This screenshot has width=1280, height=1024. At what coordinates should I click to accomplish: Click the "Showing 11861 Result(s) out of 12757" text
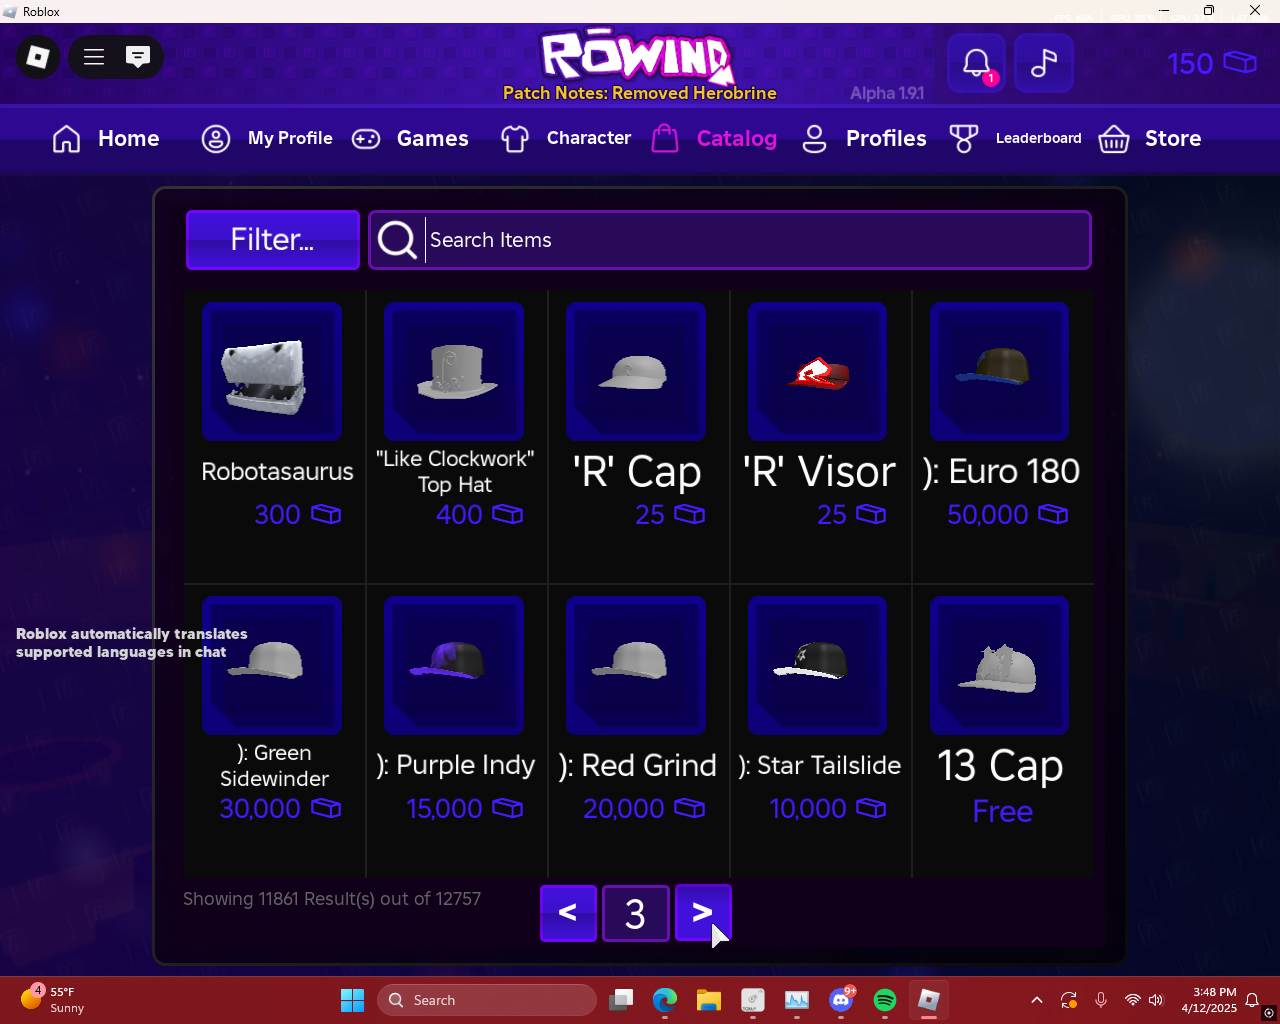[x=332, y=899]
